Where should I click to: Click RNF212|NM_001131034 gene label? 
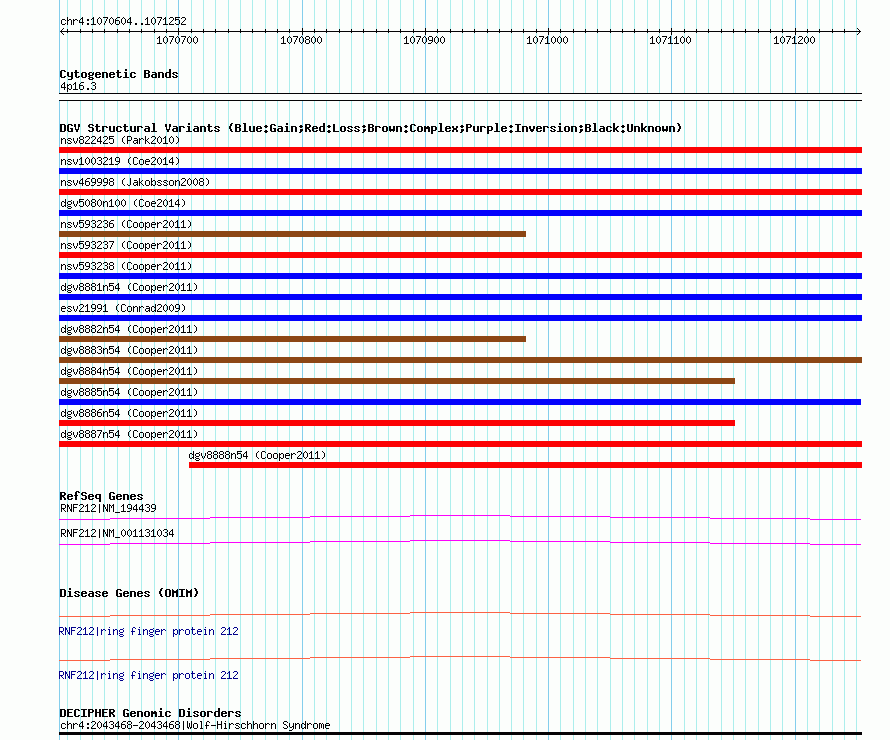point(117,533)
